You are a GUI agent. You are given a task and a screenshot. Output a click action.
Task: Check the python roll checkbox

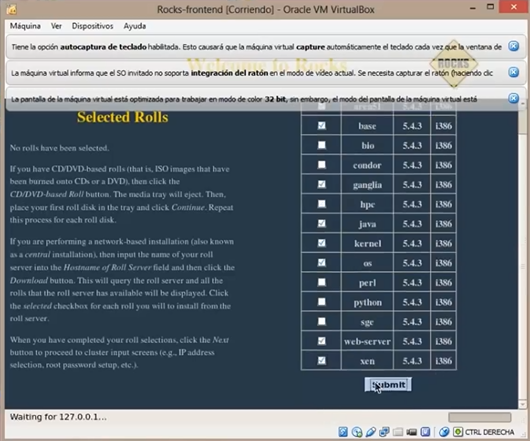coord(321,302)
